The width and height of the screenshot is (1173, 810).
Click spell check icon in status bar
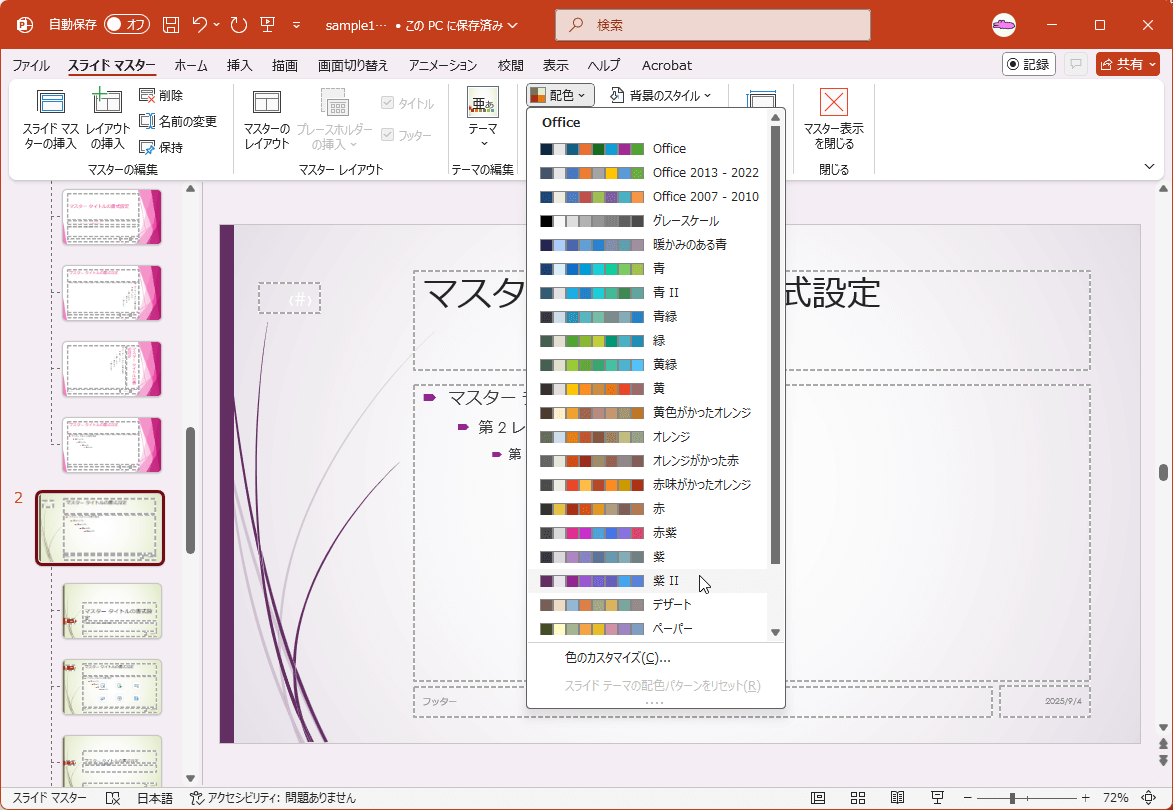point(113,798)
